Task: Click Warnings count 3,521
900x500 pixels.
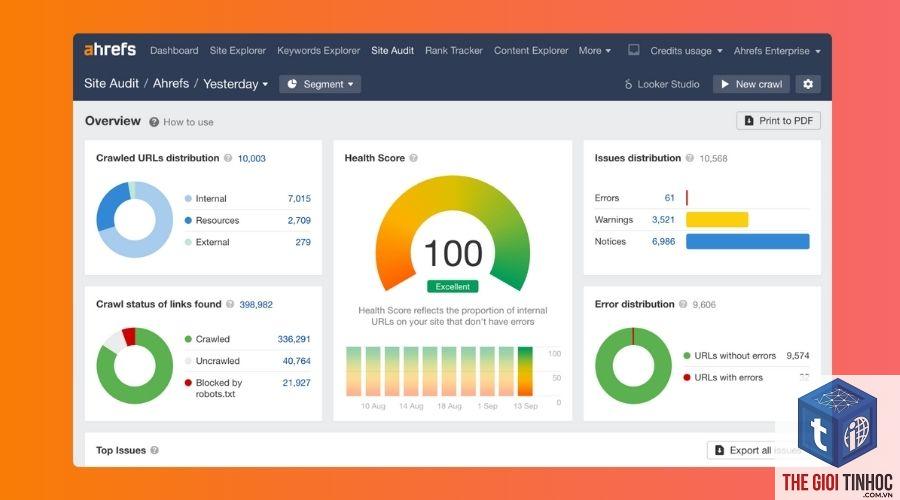Action: [664, 220]
